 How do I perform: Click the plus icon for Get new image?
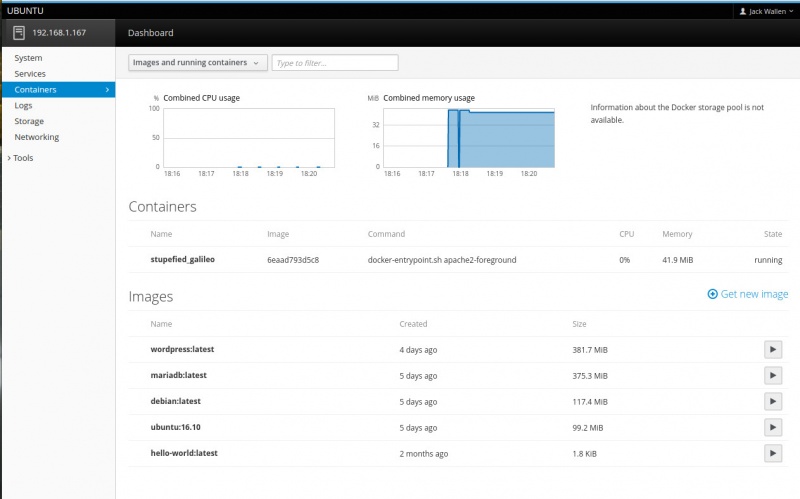coord(712,294)
